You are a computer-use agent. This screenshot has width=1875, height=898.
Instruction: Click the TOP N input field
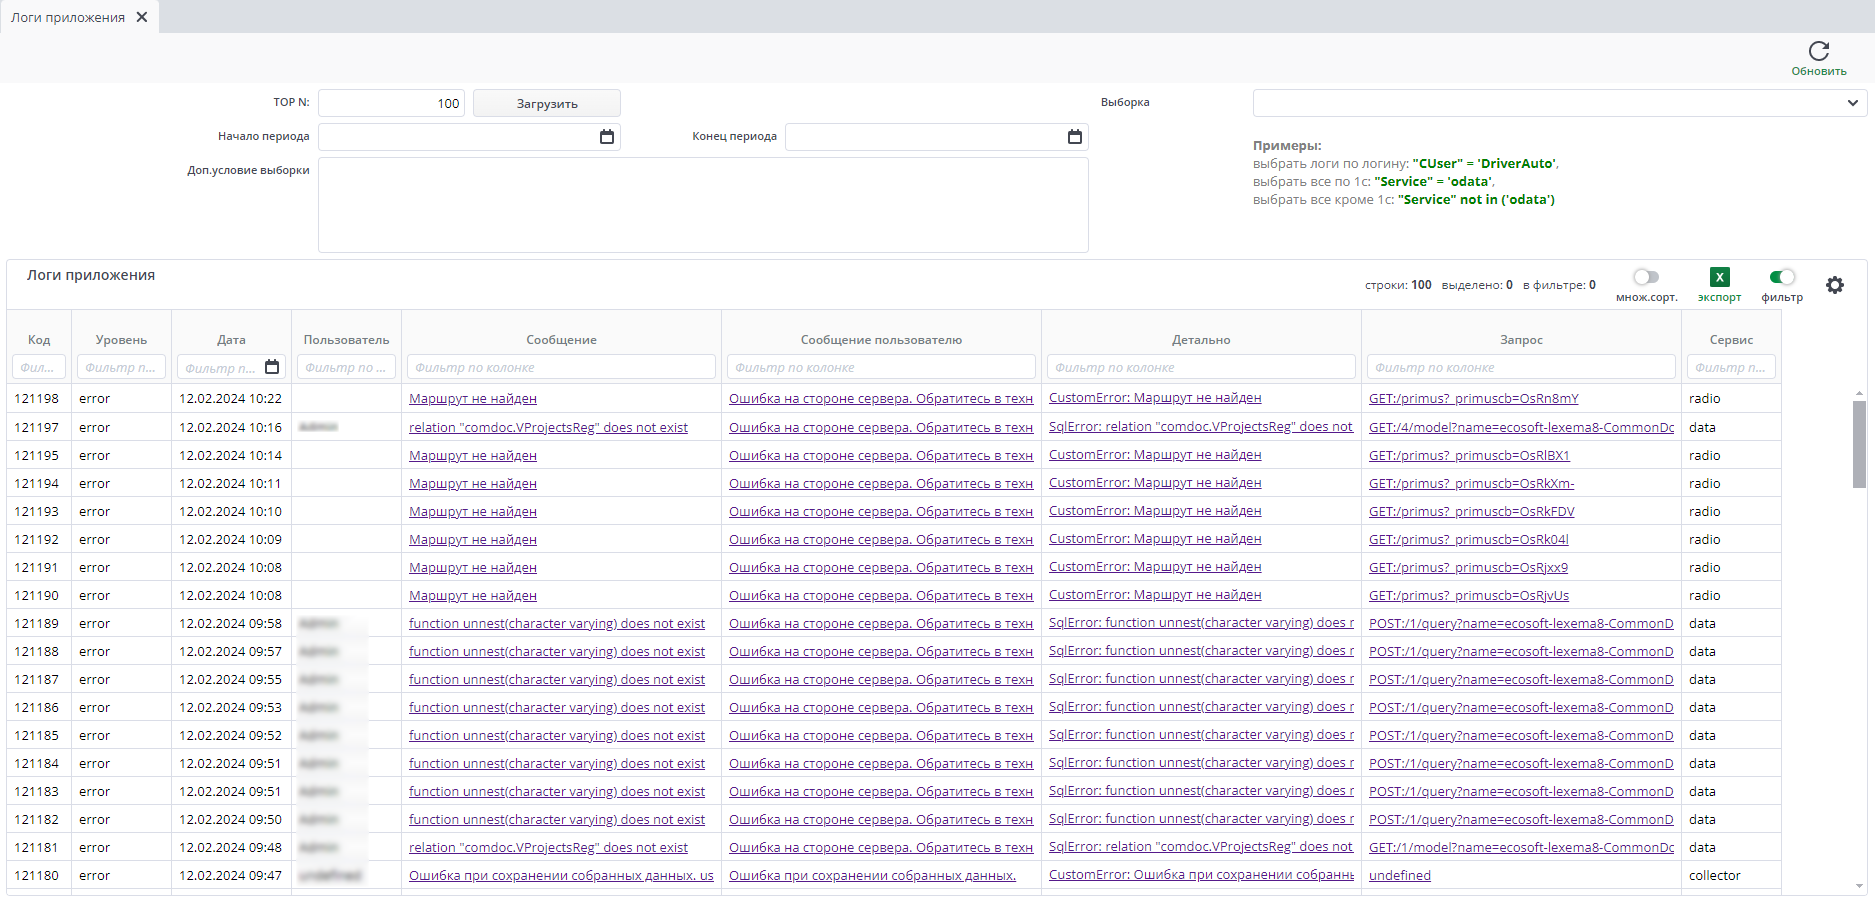click(x=391, y=103)
